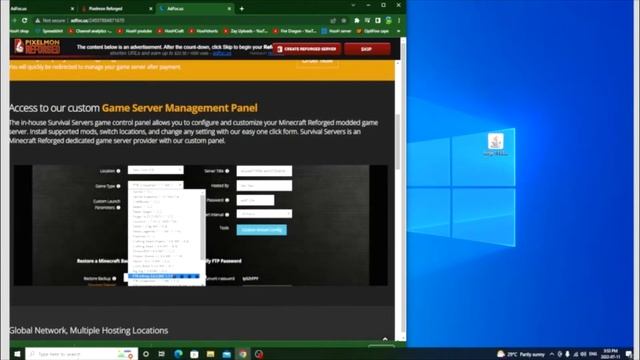640x360 pixels.
Task: Expand the hidden system tray icons chevron
Action: (552, 354)
